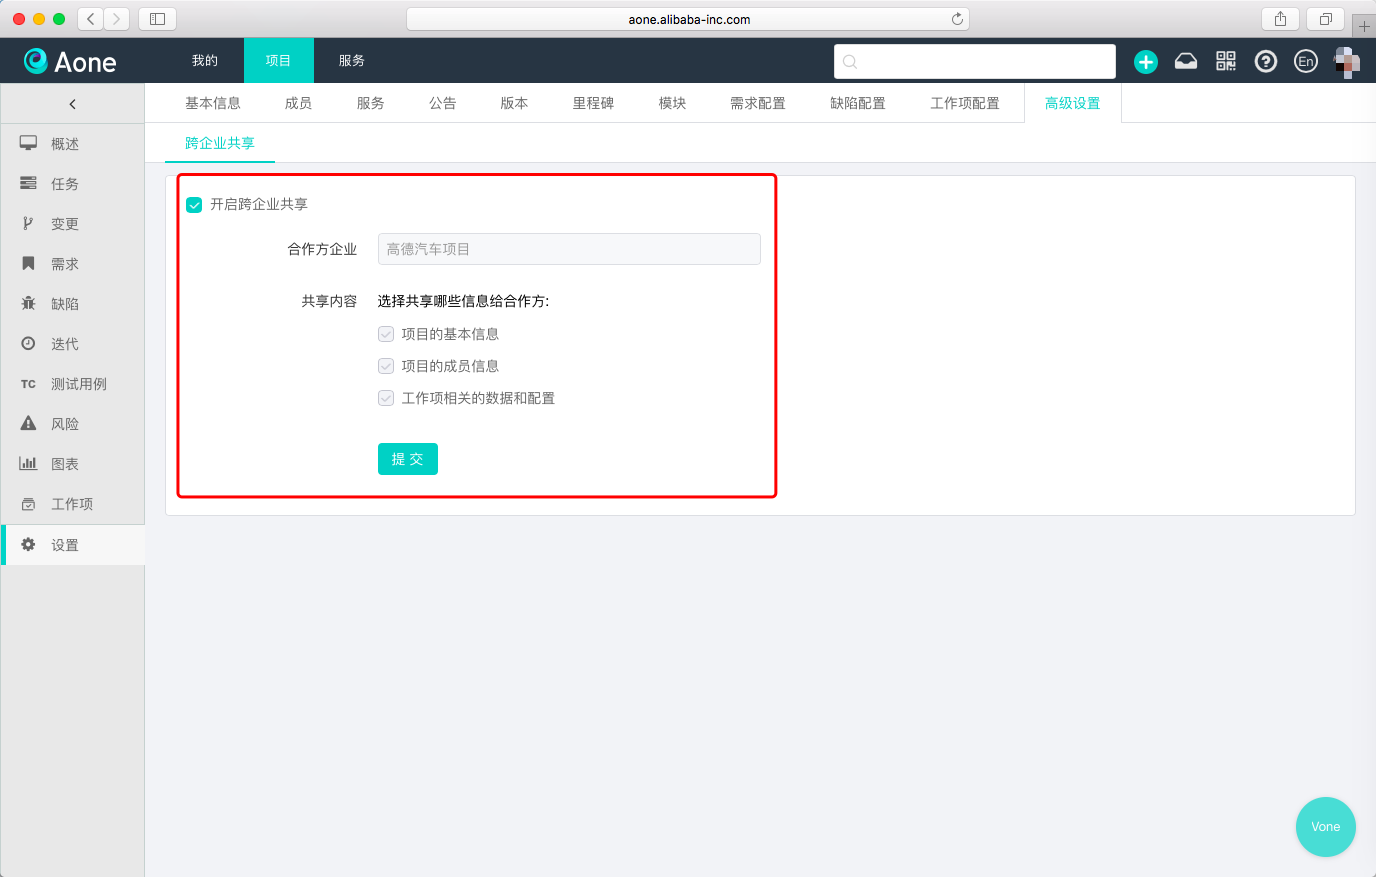
Task: Click the Safari address bar
Action: point(688,19)
